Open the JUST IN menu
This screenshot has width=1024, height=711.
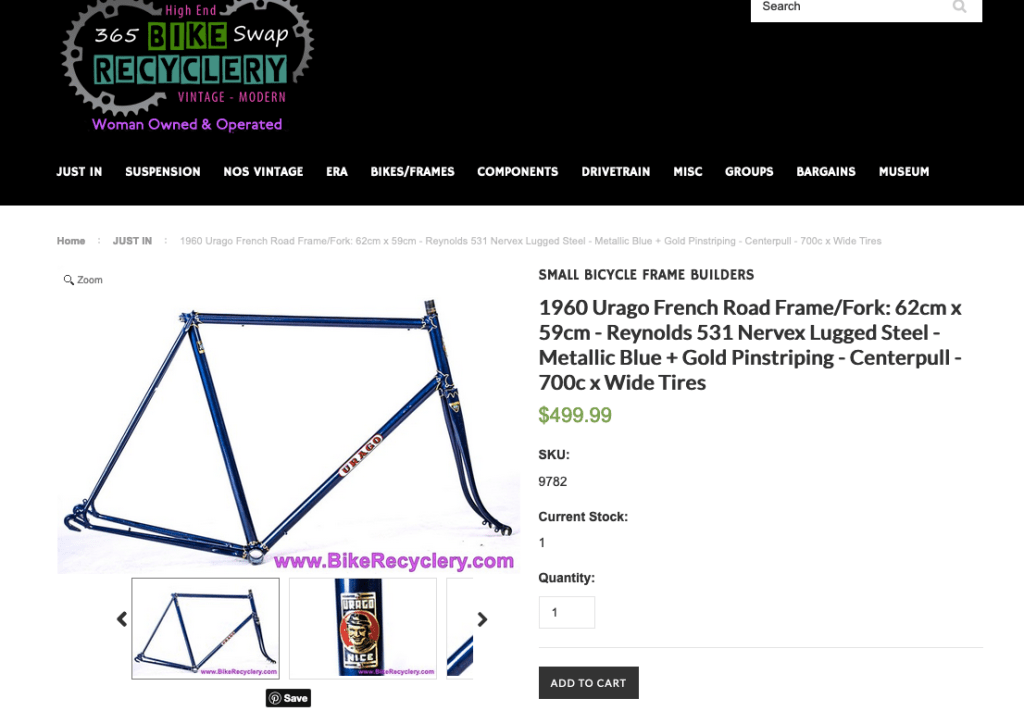pyautogui.click(x=79, y=172)
